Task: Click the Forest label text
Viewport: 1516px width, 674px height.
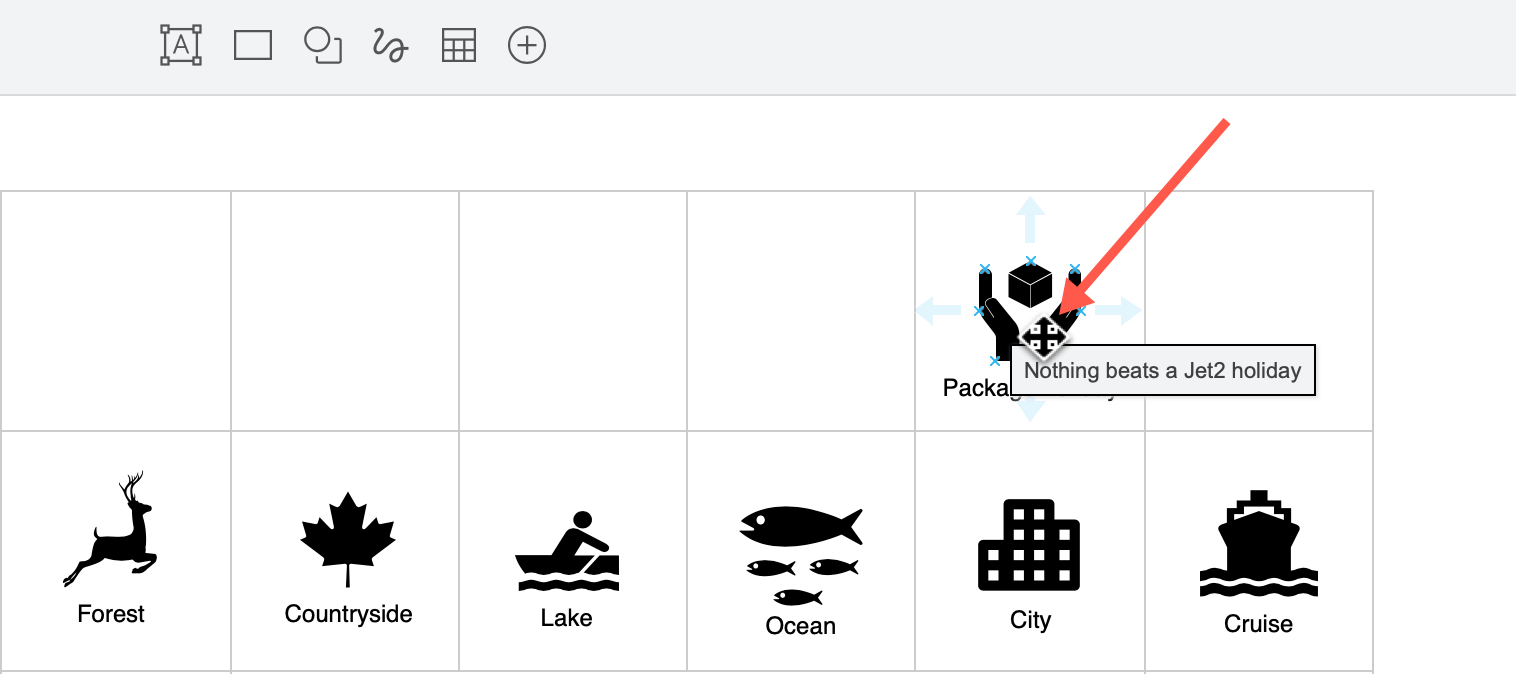Action: [111, 613]
